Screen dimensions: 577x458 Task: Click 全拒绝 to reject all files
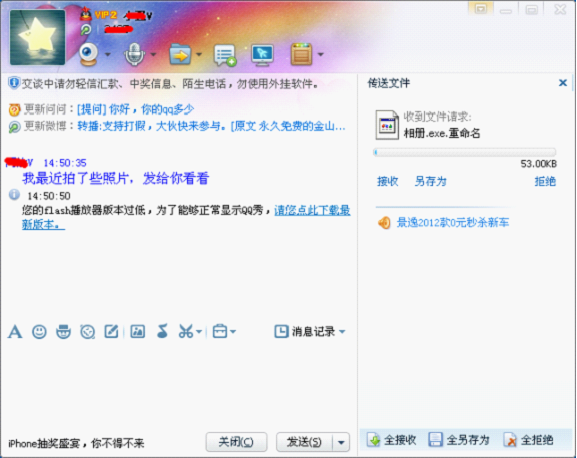coord(528,440)
